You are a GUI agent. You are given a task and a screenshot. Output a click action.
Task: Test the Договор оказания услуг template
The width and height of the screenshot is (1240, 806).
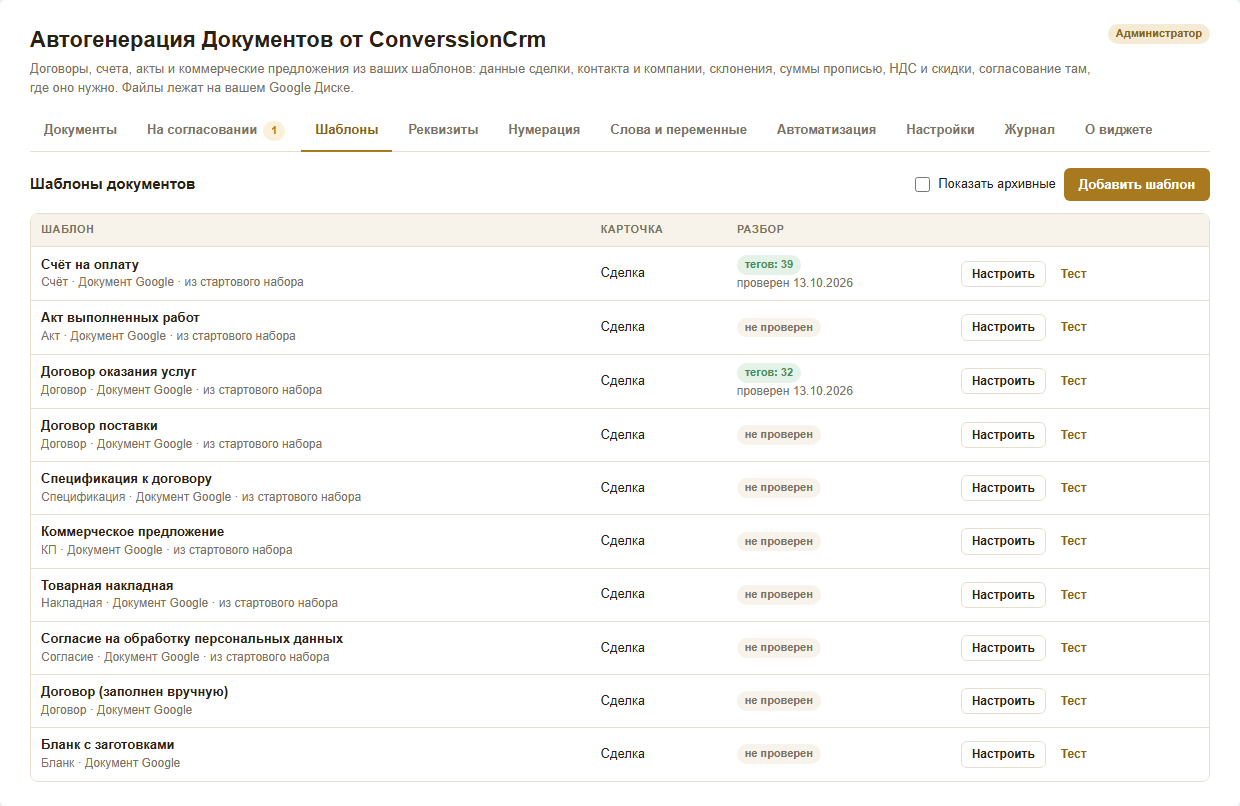coord(1073,381)
